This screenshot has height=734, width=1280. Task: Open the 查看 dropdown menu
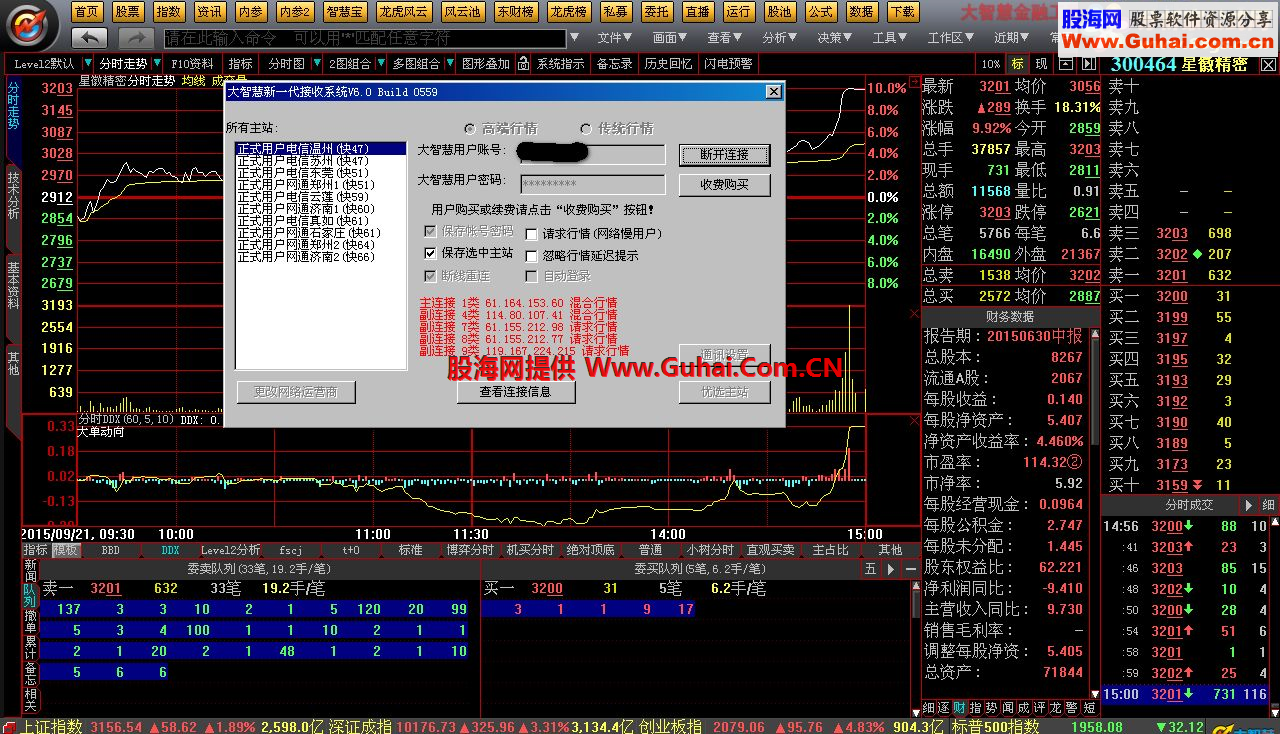coord(724,38)
